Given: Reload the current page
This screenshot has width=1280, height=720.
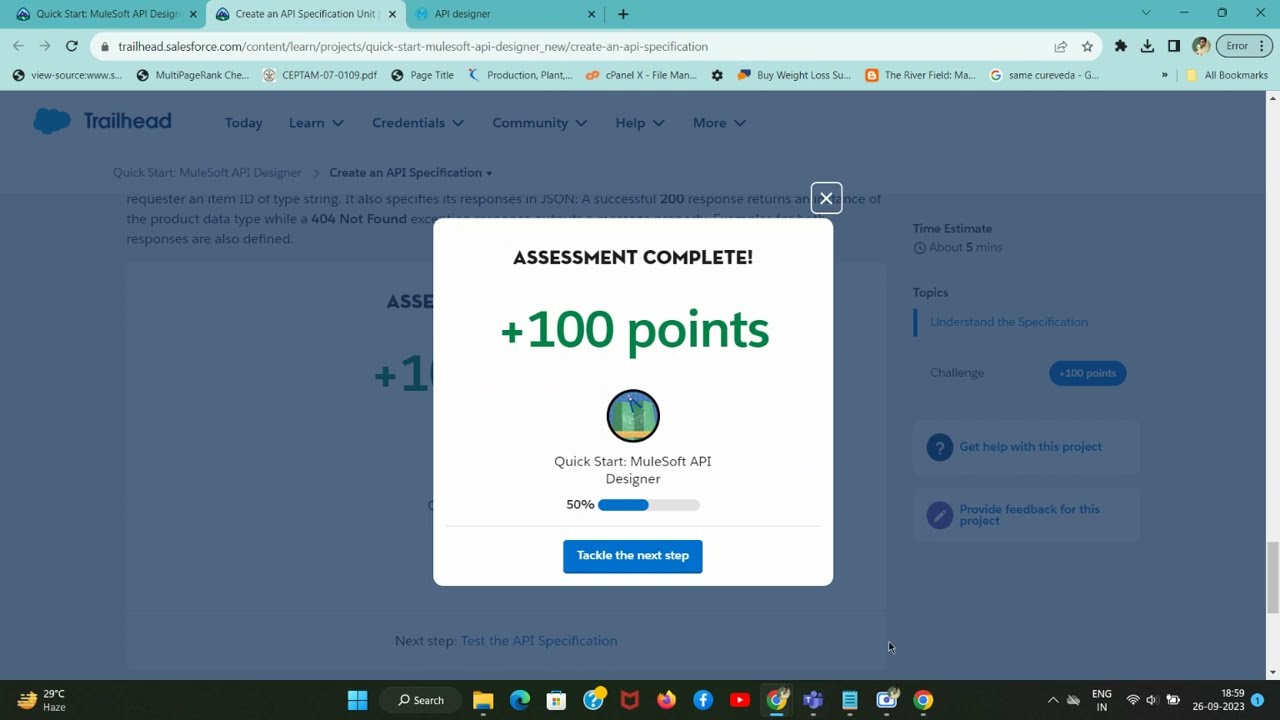Looking at the screenshot, I should coord(72,46).
